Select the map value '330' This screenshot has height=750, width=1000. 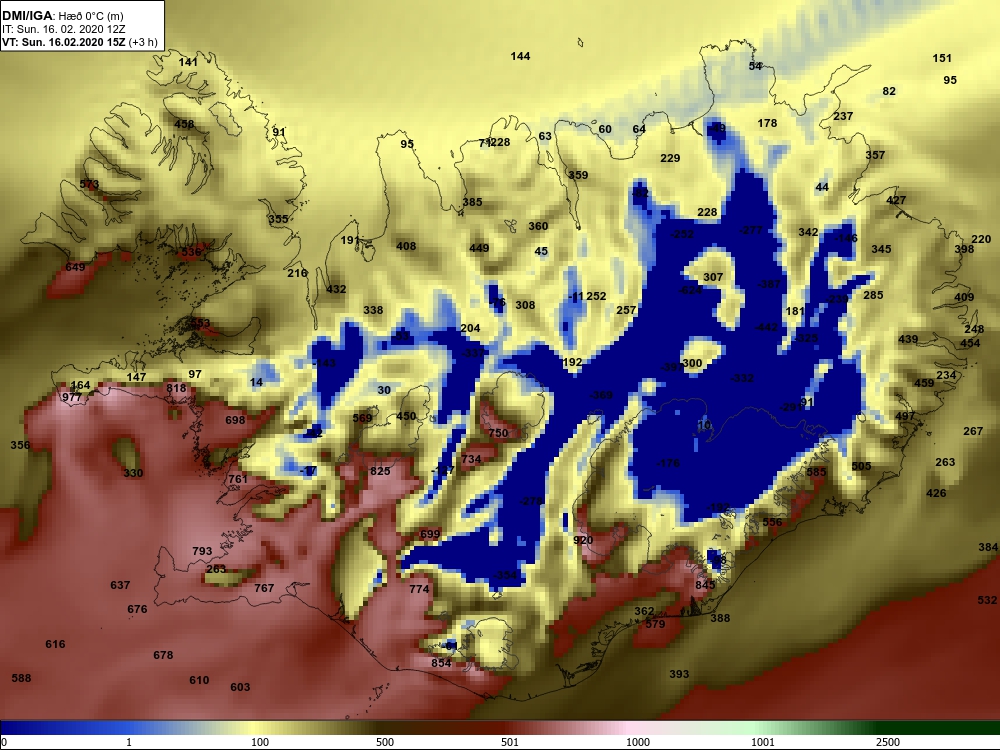133,473
